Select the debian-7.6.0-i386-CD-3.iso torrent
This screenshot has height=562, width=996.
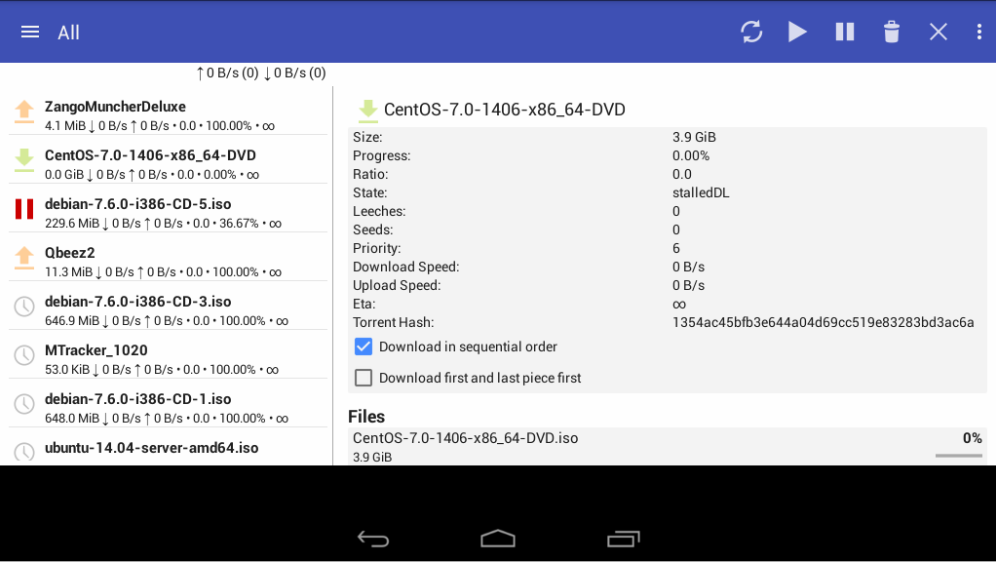168,310
